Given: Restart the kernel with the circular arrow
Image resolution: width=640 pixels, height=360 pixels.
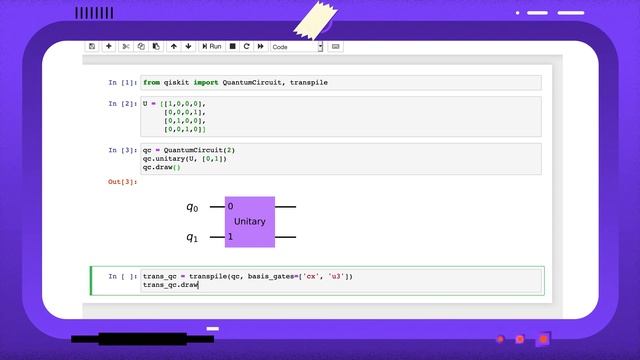Looking at the screenshot, I should coord(247,47).
